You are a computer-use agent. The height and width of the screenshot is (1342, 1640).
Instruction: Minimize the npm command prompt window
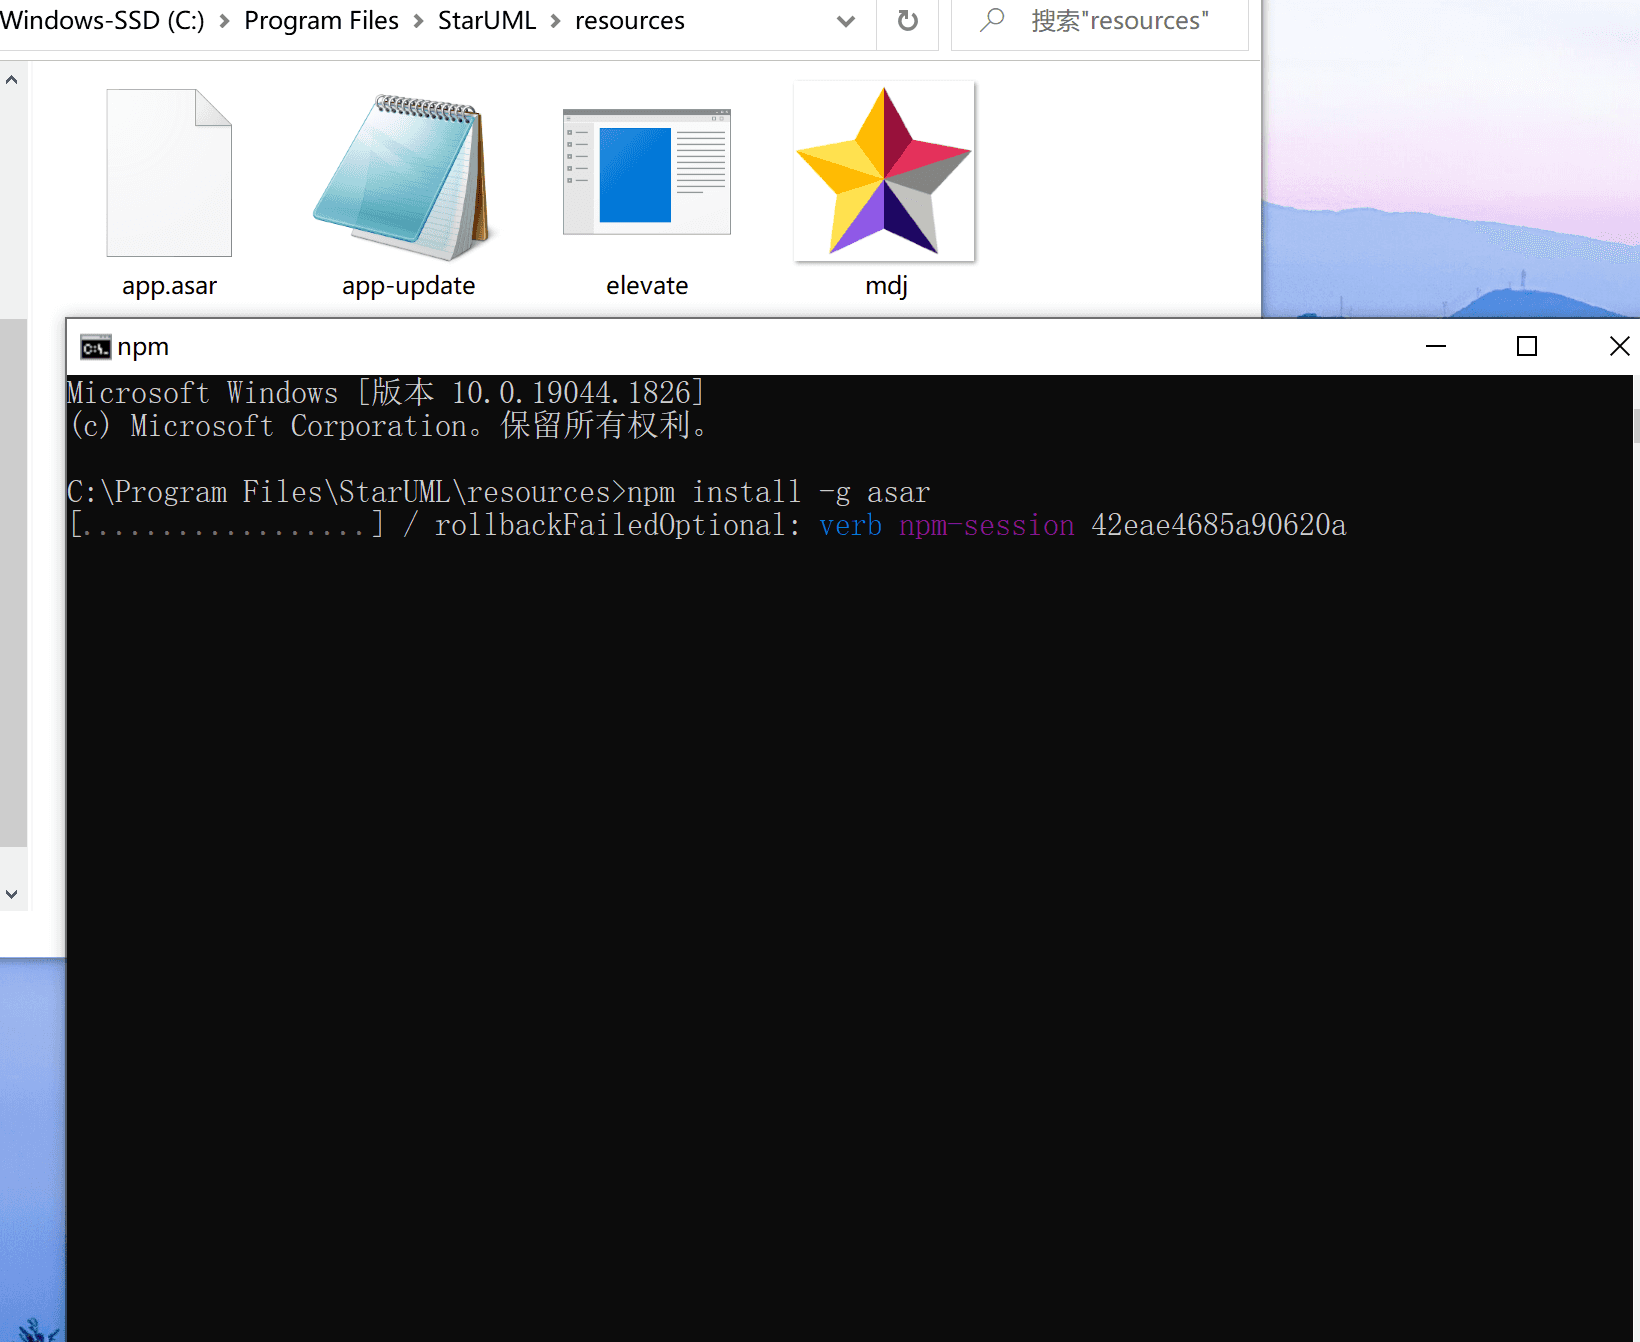(1436, 346)
